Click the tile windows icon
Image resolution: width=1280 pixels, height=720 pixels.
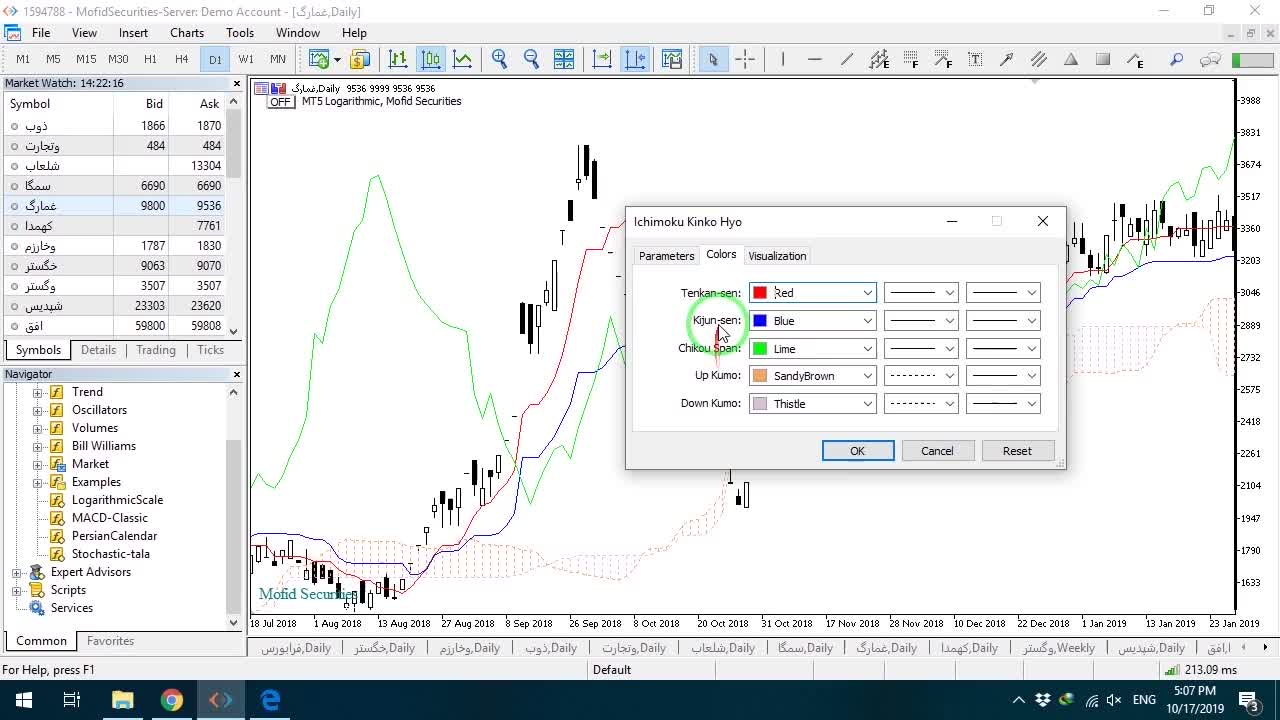(564, 59)
